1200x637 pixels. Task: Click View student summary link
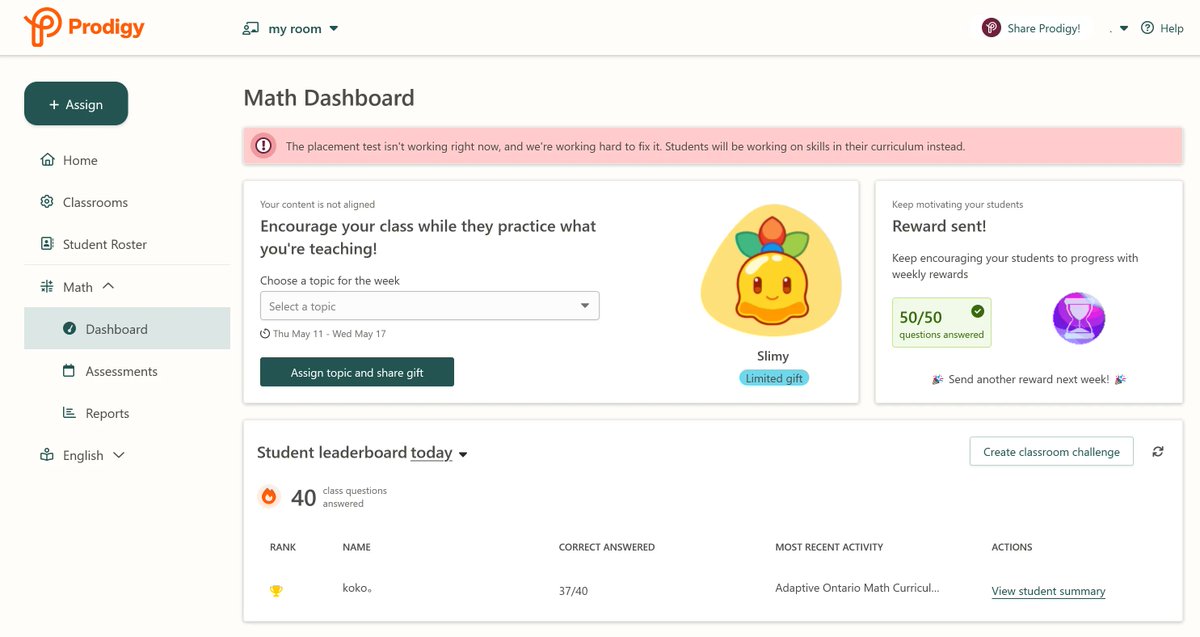pyautogui.click(x=1048, y=591)
